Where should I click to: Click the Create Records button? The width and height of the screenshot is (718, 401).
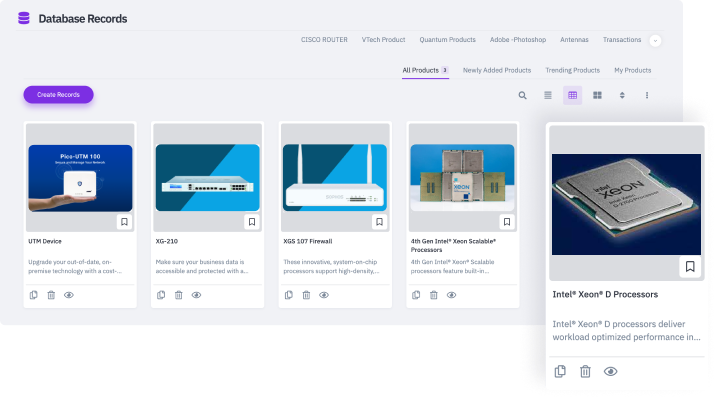point(59,95)
